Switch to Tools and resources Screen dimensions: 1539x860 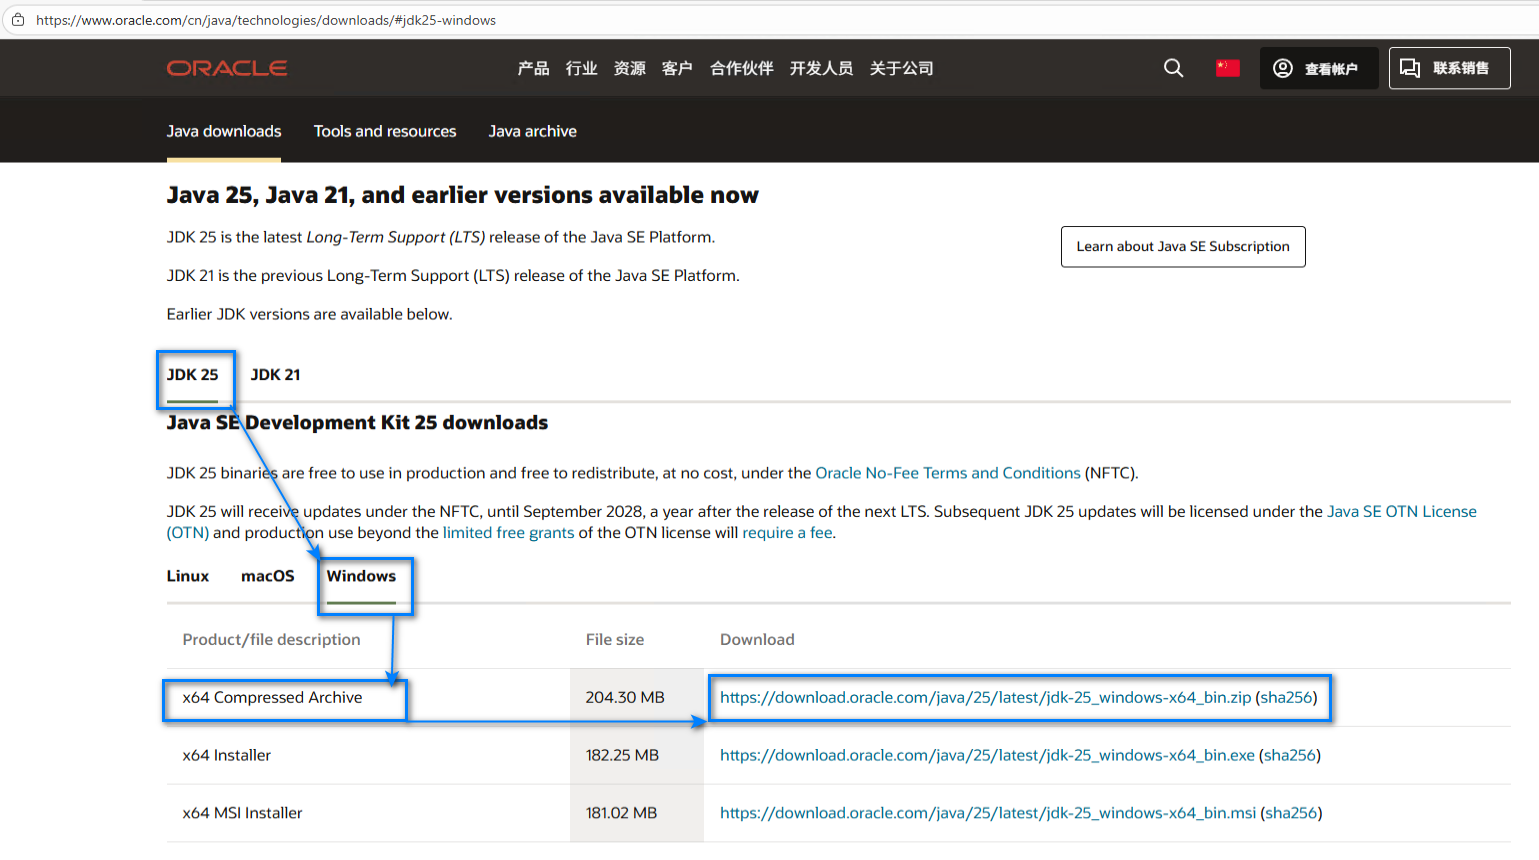pos(385,131)
